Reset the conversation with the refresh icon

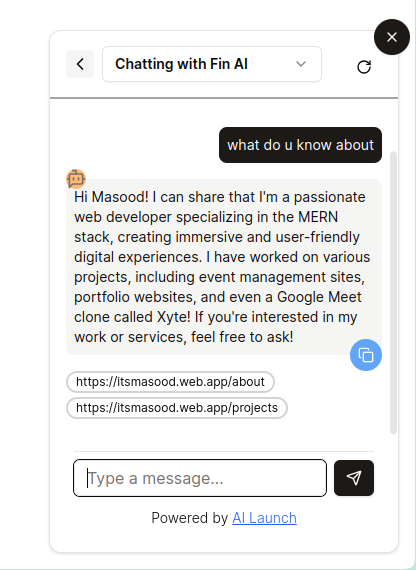(x=364, y=67)
